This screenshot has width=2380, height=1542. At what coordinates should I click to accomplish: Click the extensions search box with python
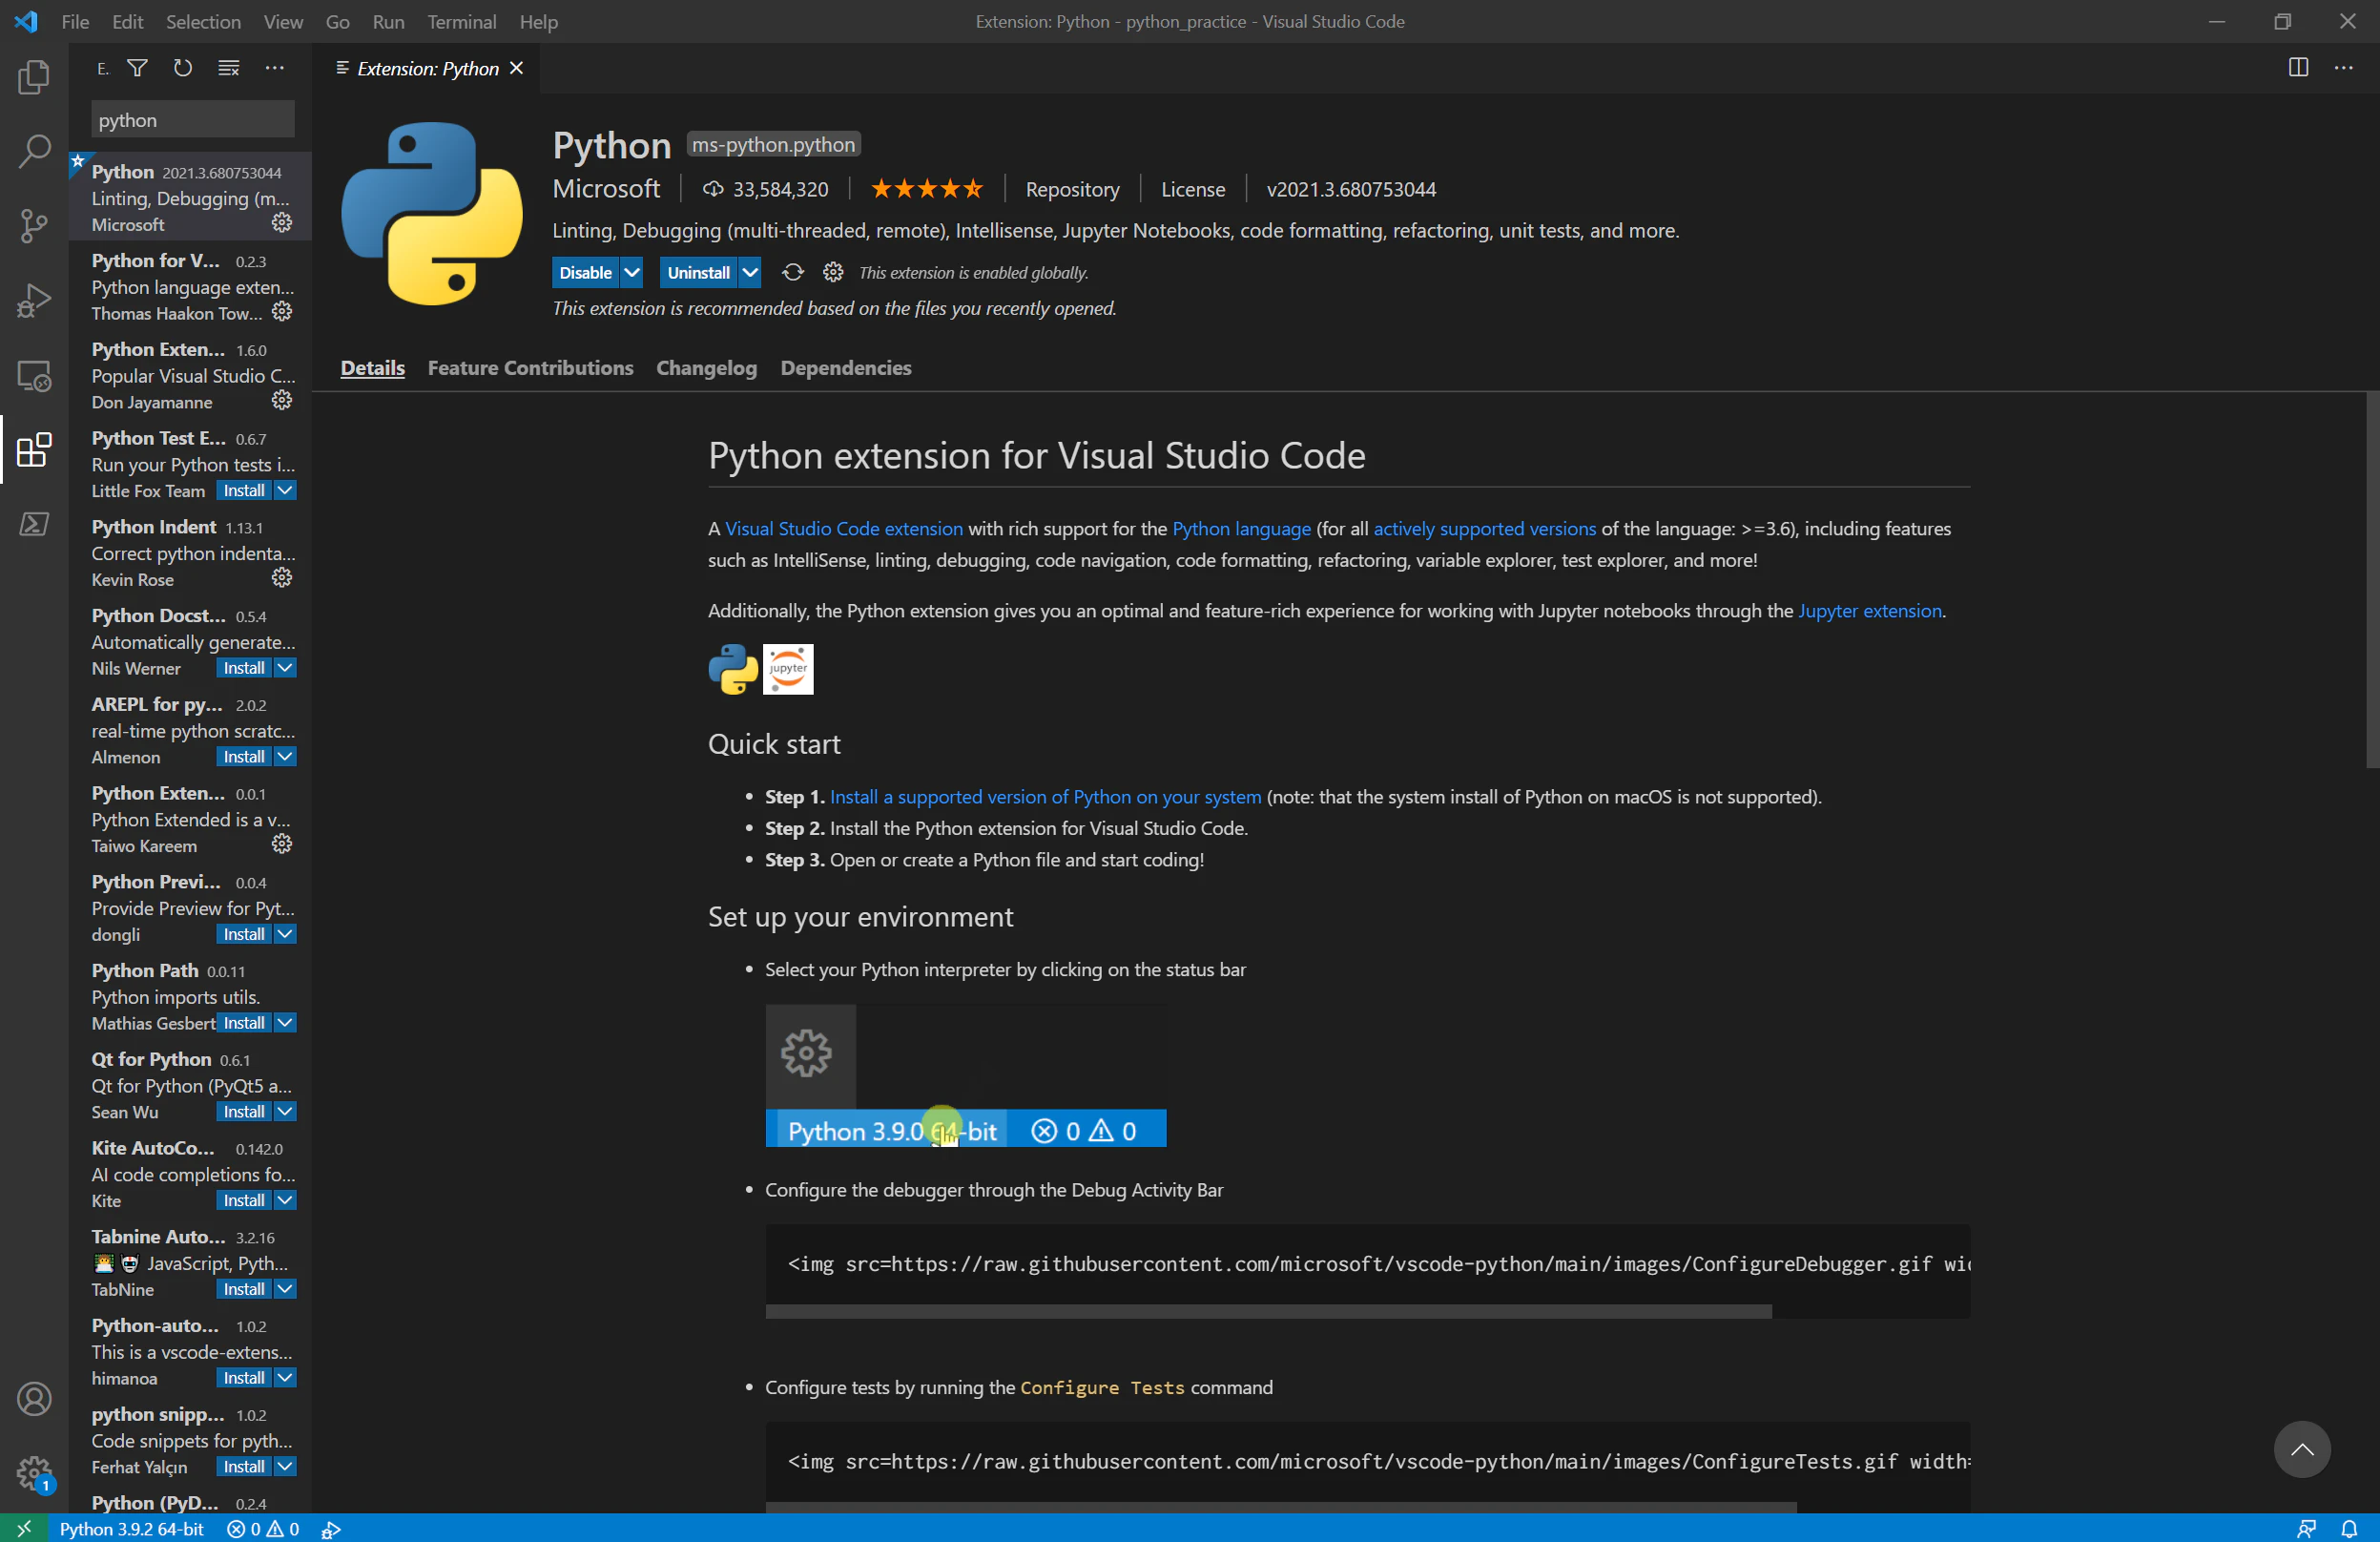point(192,120)
